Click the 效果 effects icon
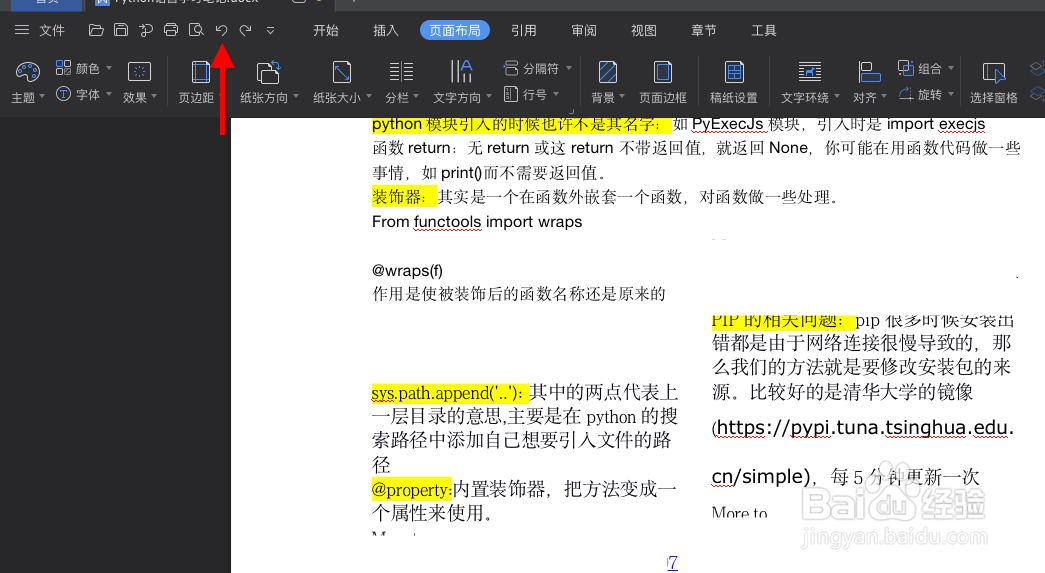Screen dimensions: 1045x573 139,72
